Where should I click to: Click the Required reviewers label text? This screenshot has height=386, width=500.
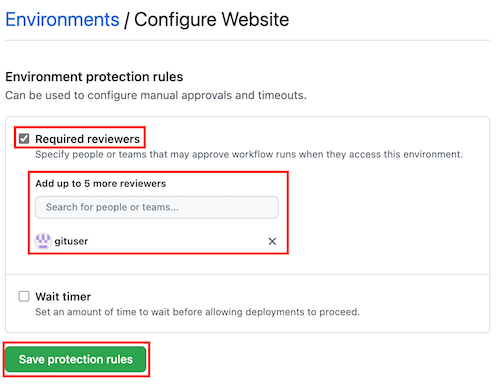click(87, 139)
